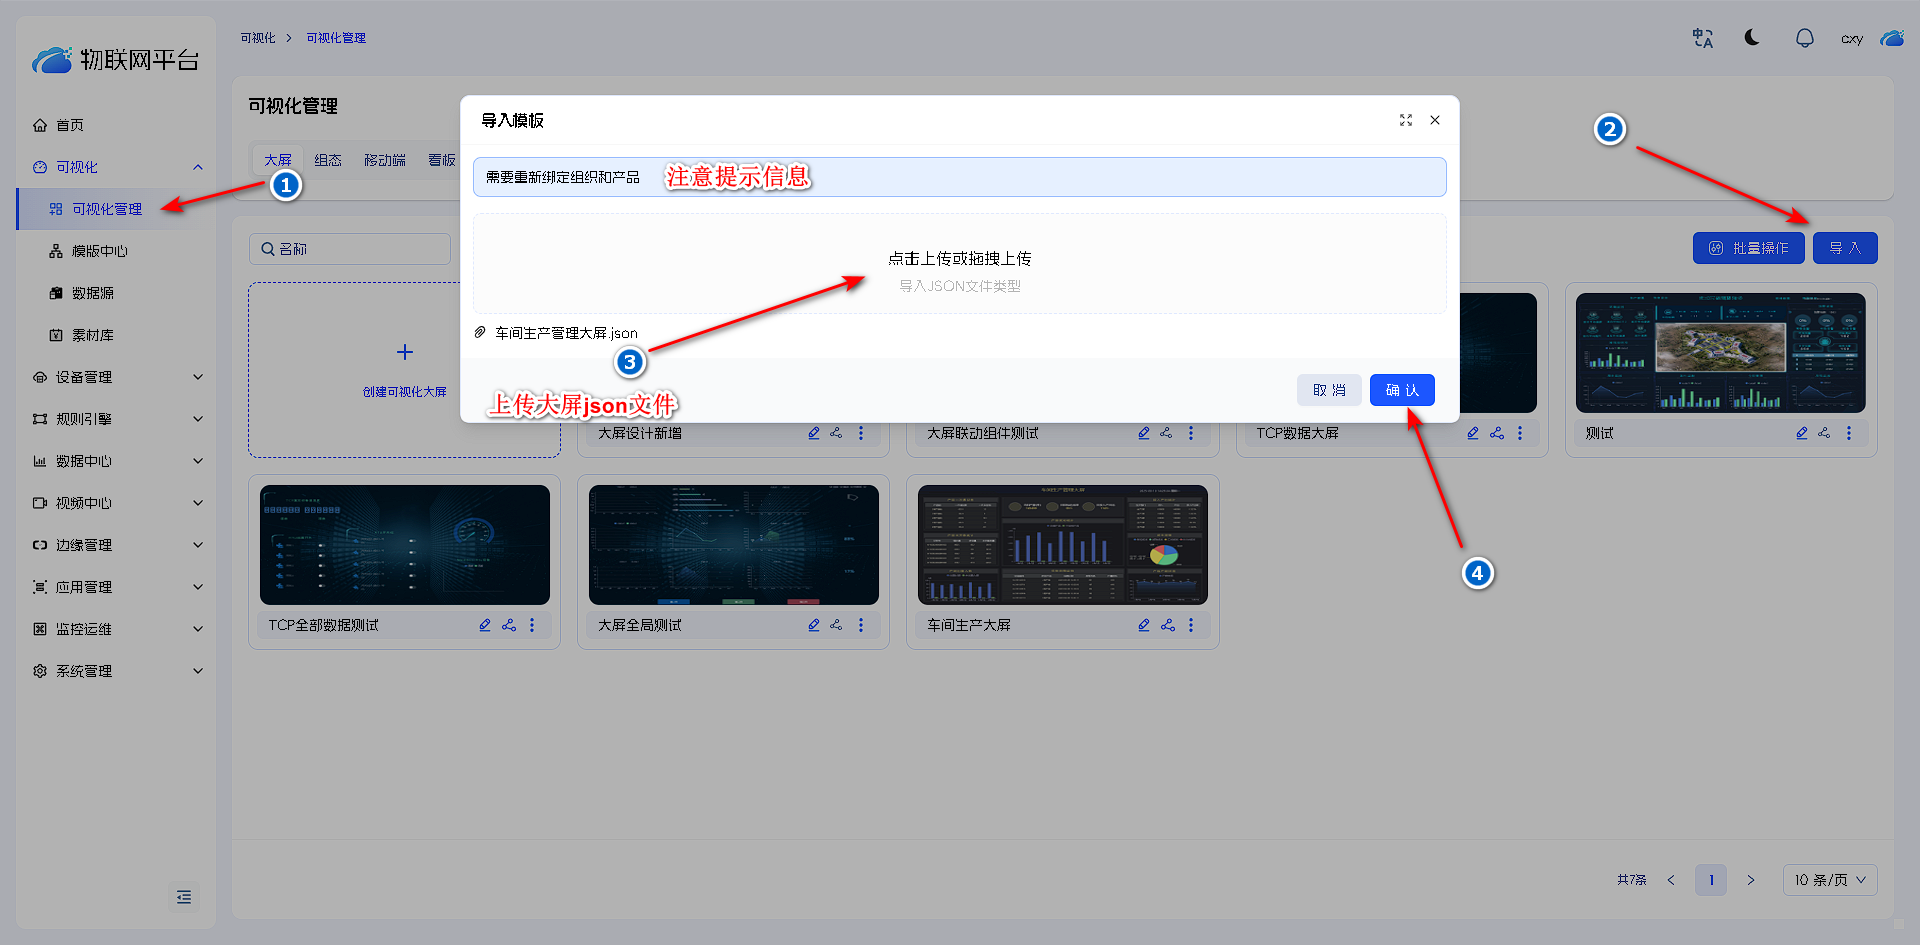Open the 模版中心 sidebar item
1920x945 pixels.
point(100,251)
